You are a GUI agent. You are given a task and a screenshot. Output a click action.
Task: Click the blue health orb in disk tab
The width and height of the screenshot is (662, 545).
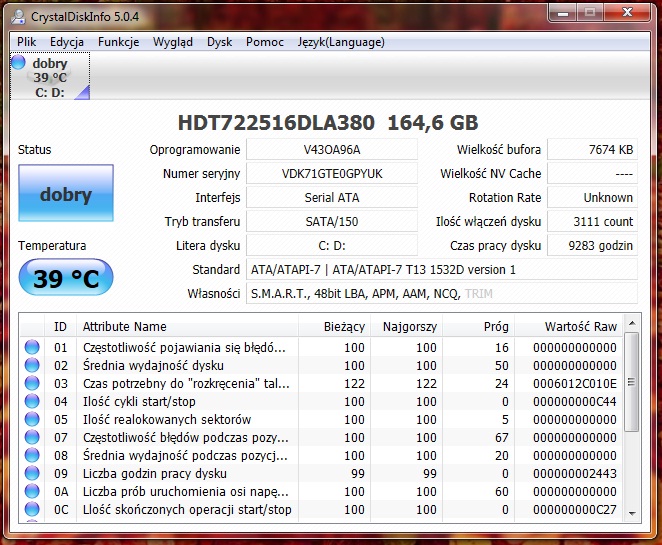tap(18, 62)
